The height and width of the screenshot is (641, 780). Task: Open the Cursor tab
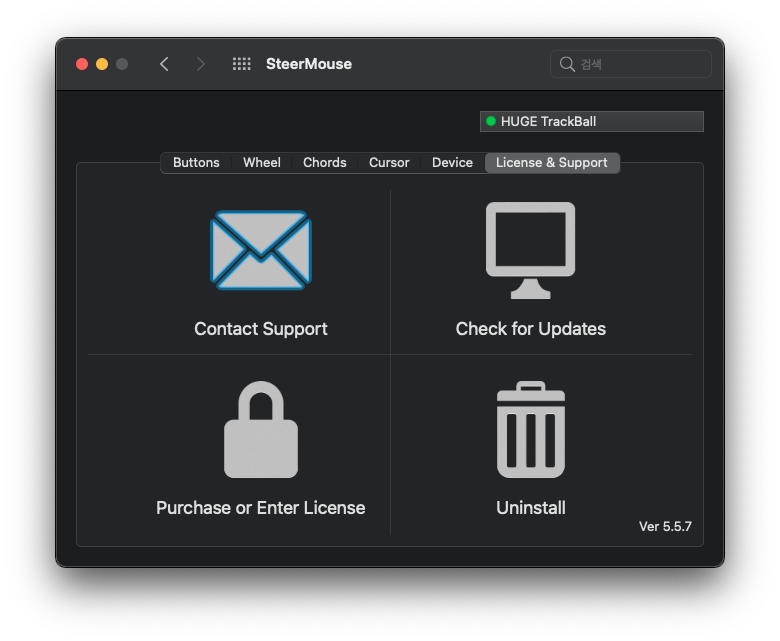point(389,163)
